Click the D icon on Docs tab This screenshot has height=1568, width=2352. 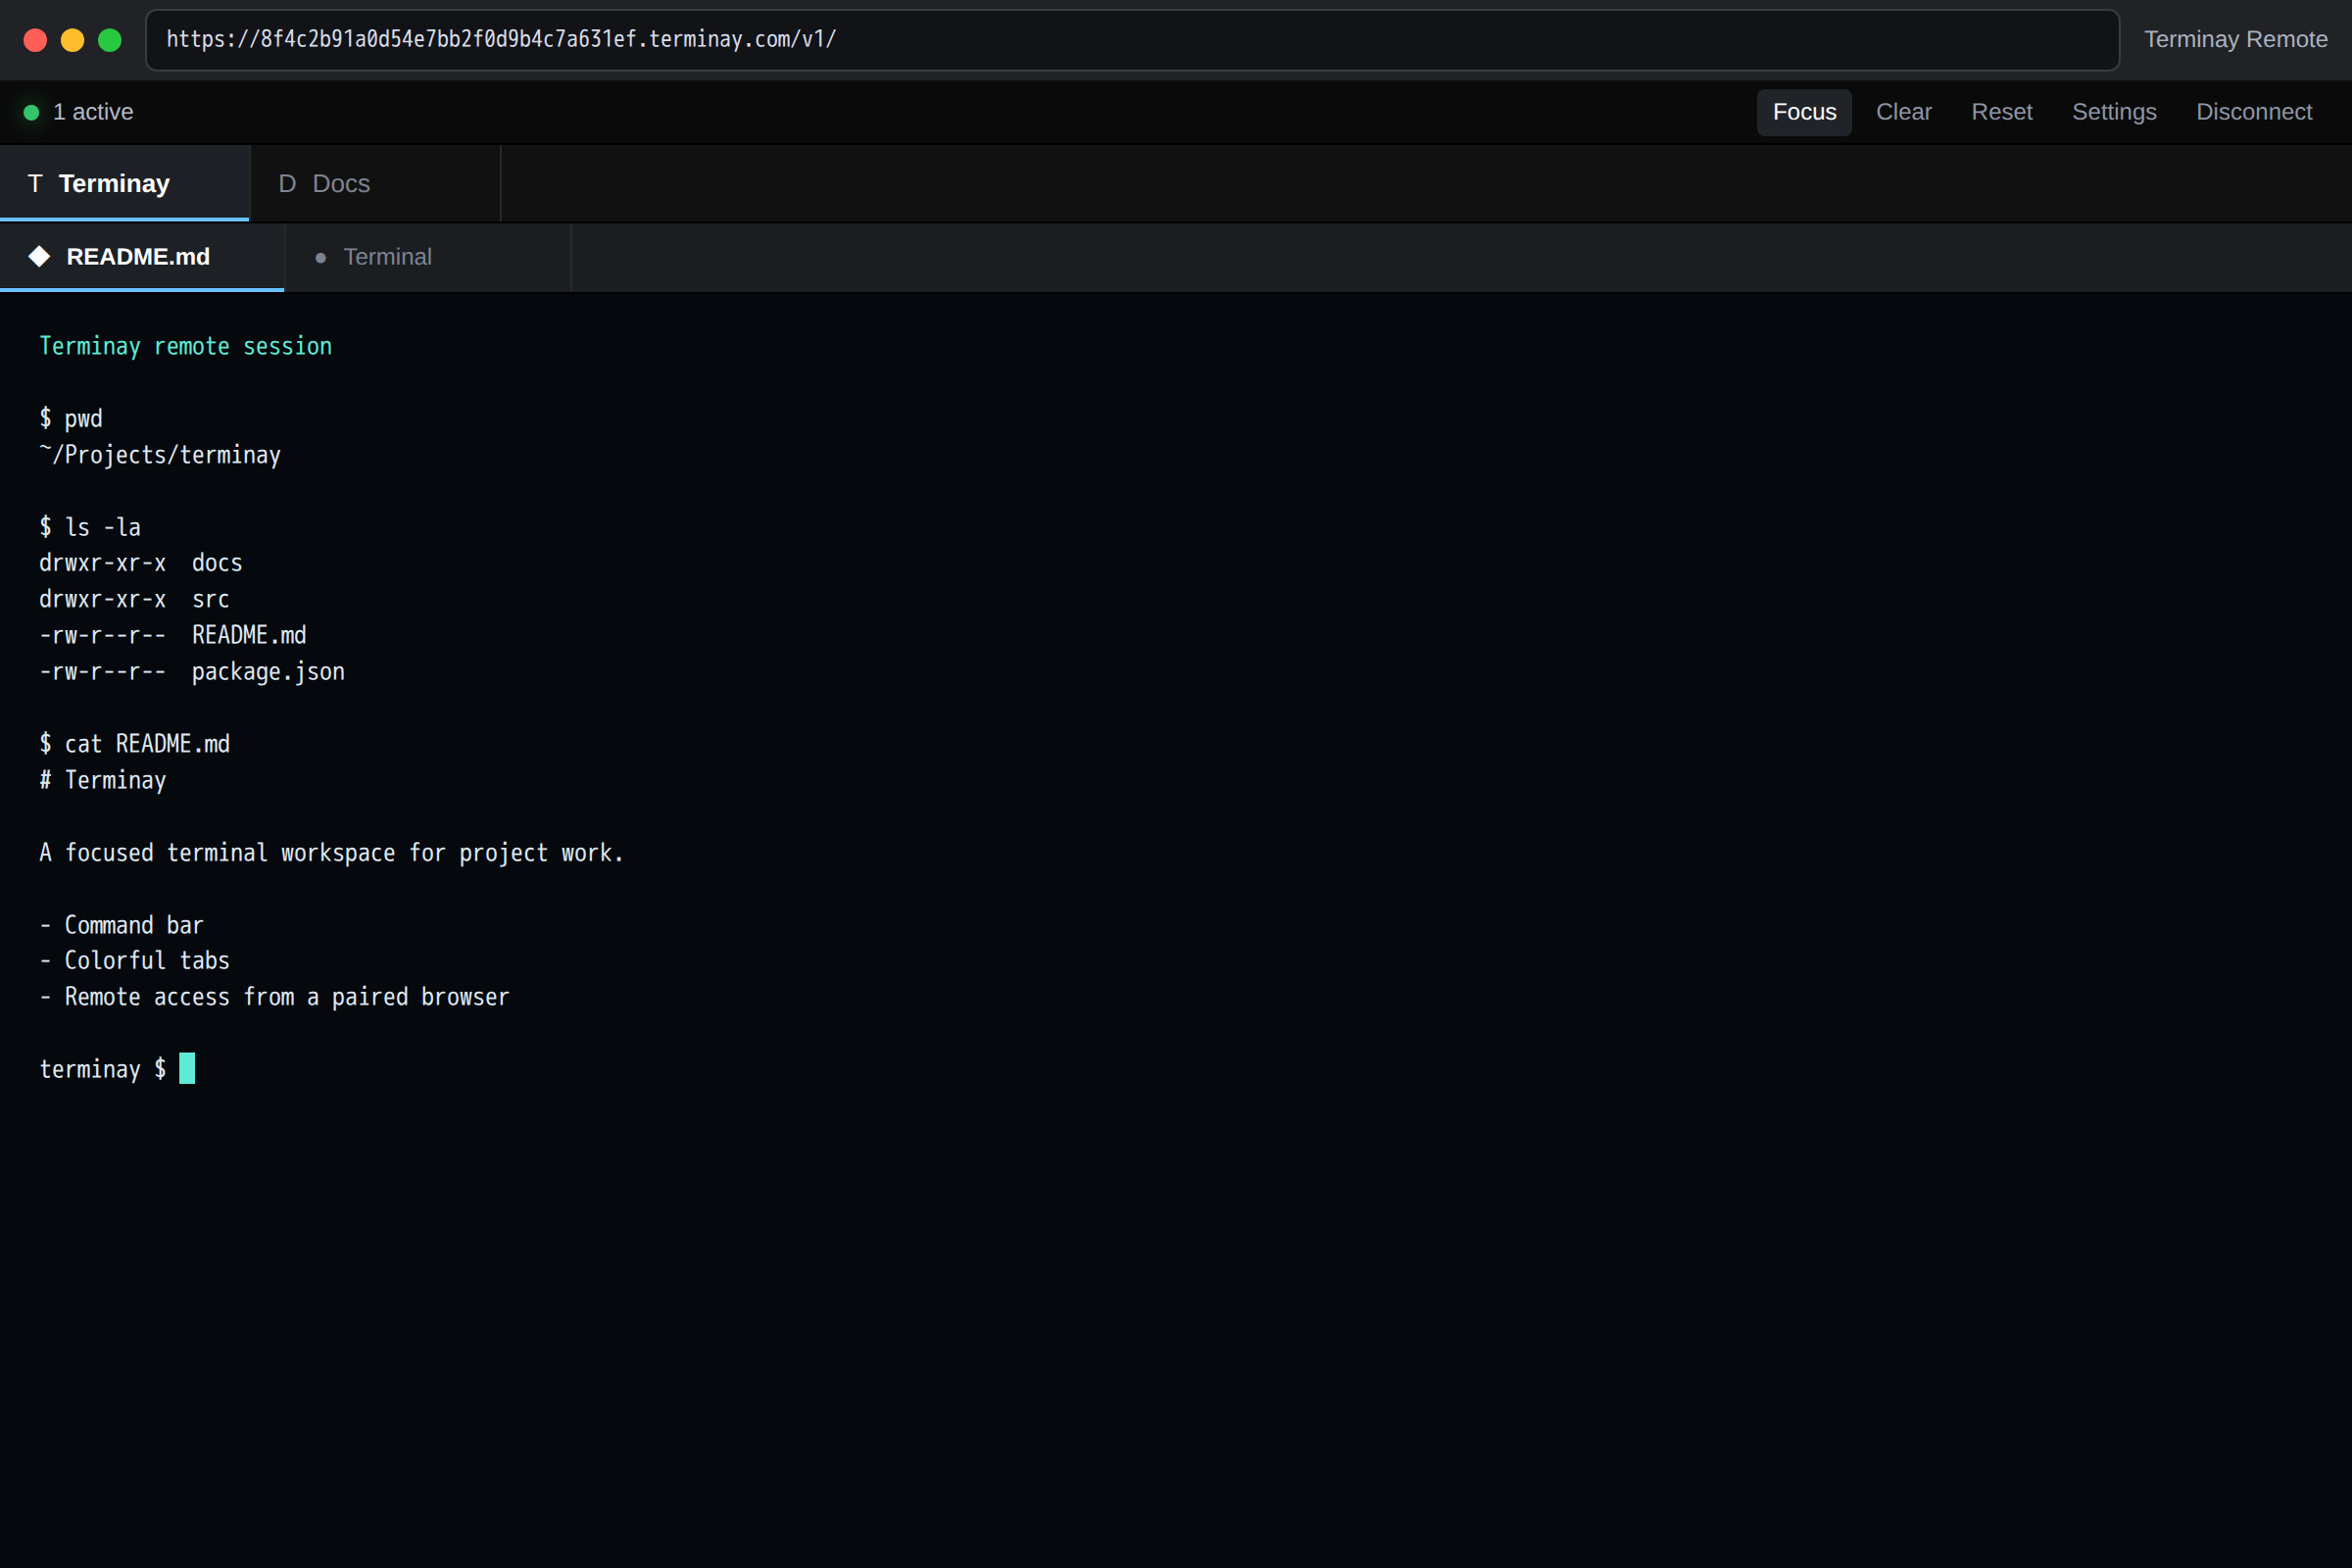point(287,184)
